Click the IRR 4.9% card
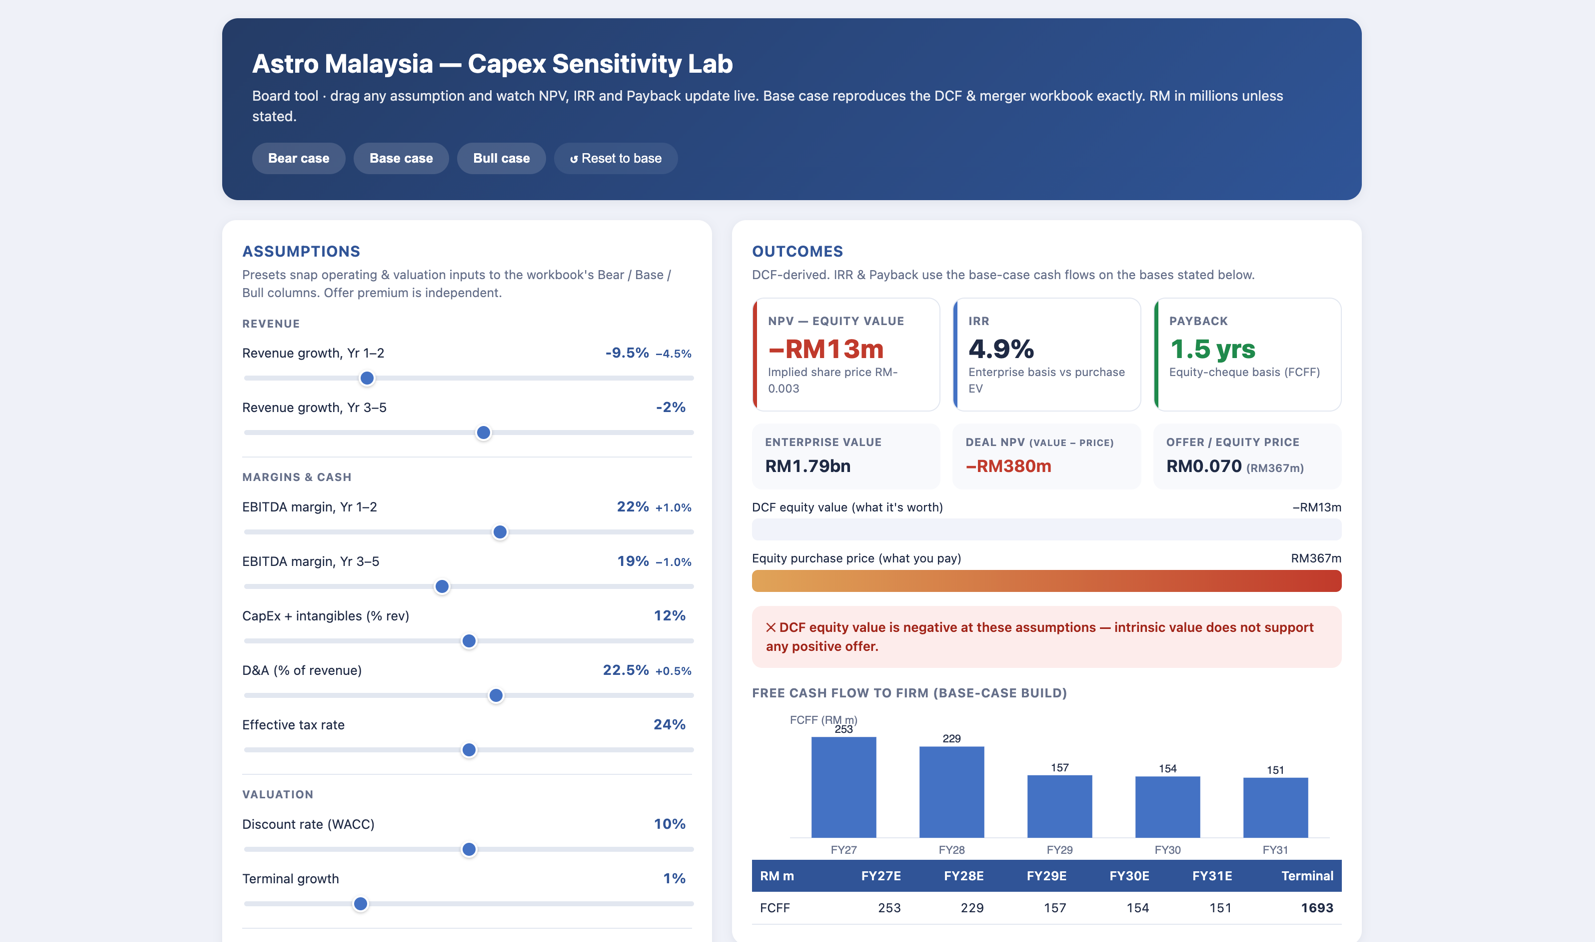This screenshot has height=942, width=1595. click(1047, 354)
